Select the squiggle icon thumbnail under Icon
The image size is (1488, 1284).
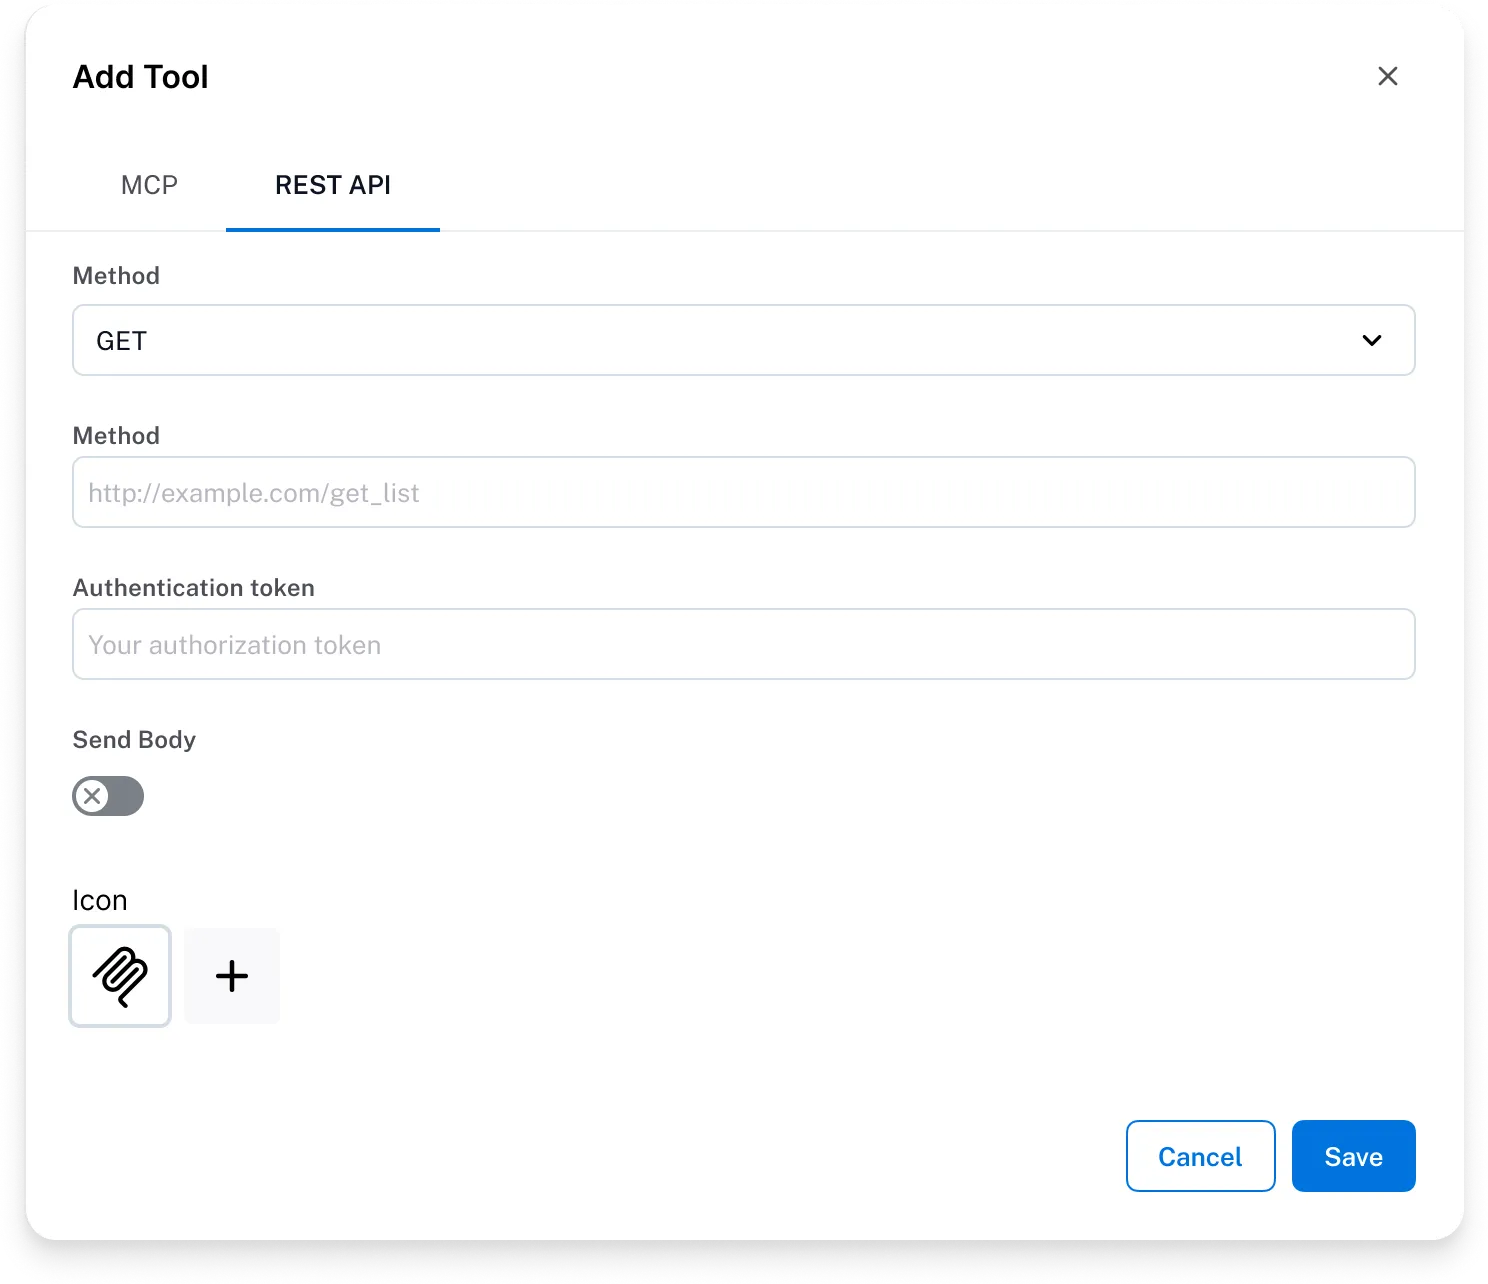tap(120, 976)
